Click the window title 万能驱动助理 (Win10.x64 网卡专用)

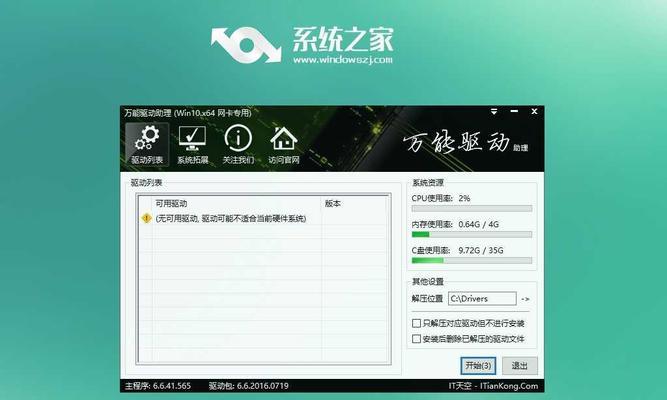[188, 113]
